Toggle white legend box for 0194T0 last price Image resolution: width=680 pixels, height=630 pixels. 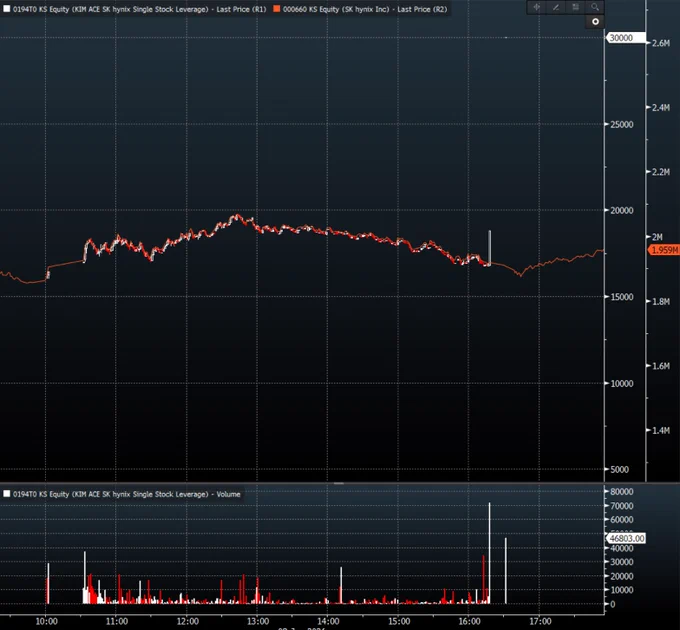point(7,9)
